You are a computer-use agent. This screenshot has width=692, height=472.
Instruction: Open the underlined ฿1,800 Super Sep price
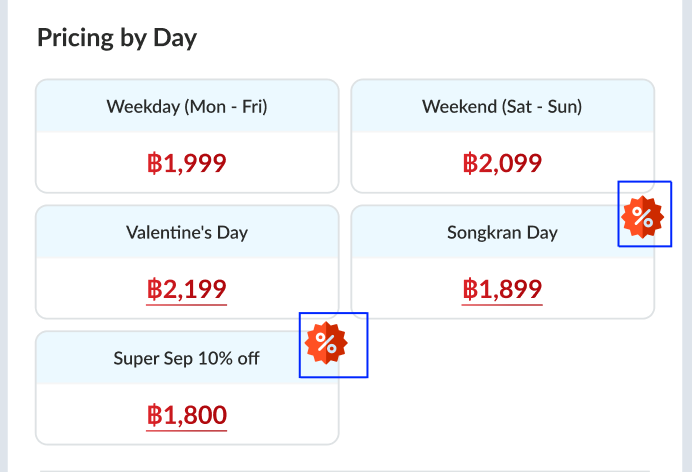(x=187, y=415)
